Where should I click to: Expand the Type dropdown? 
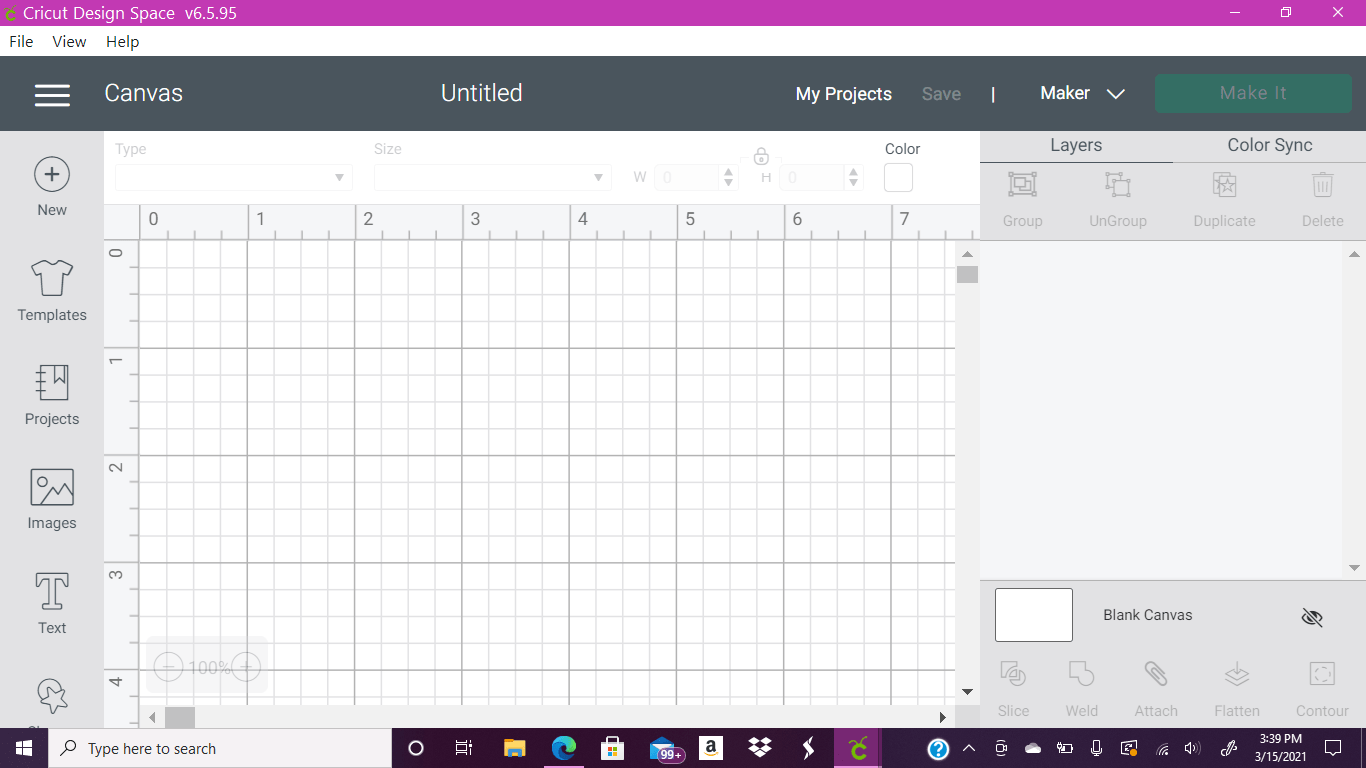[x=233, y=177]
